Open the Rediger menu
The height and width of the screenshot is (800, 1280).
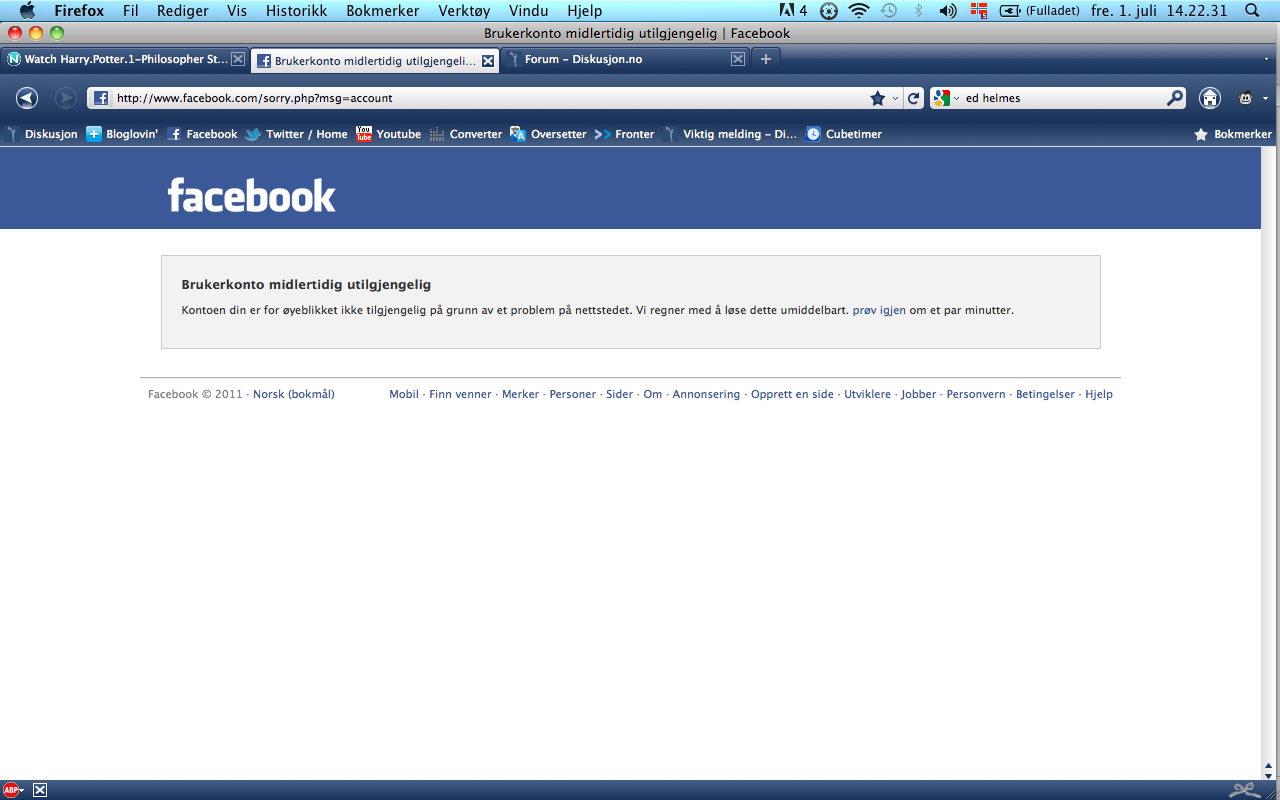click(183, 11)
